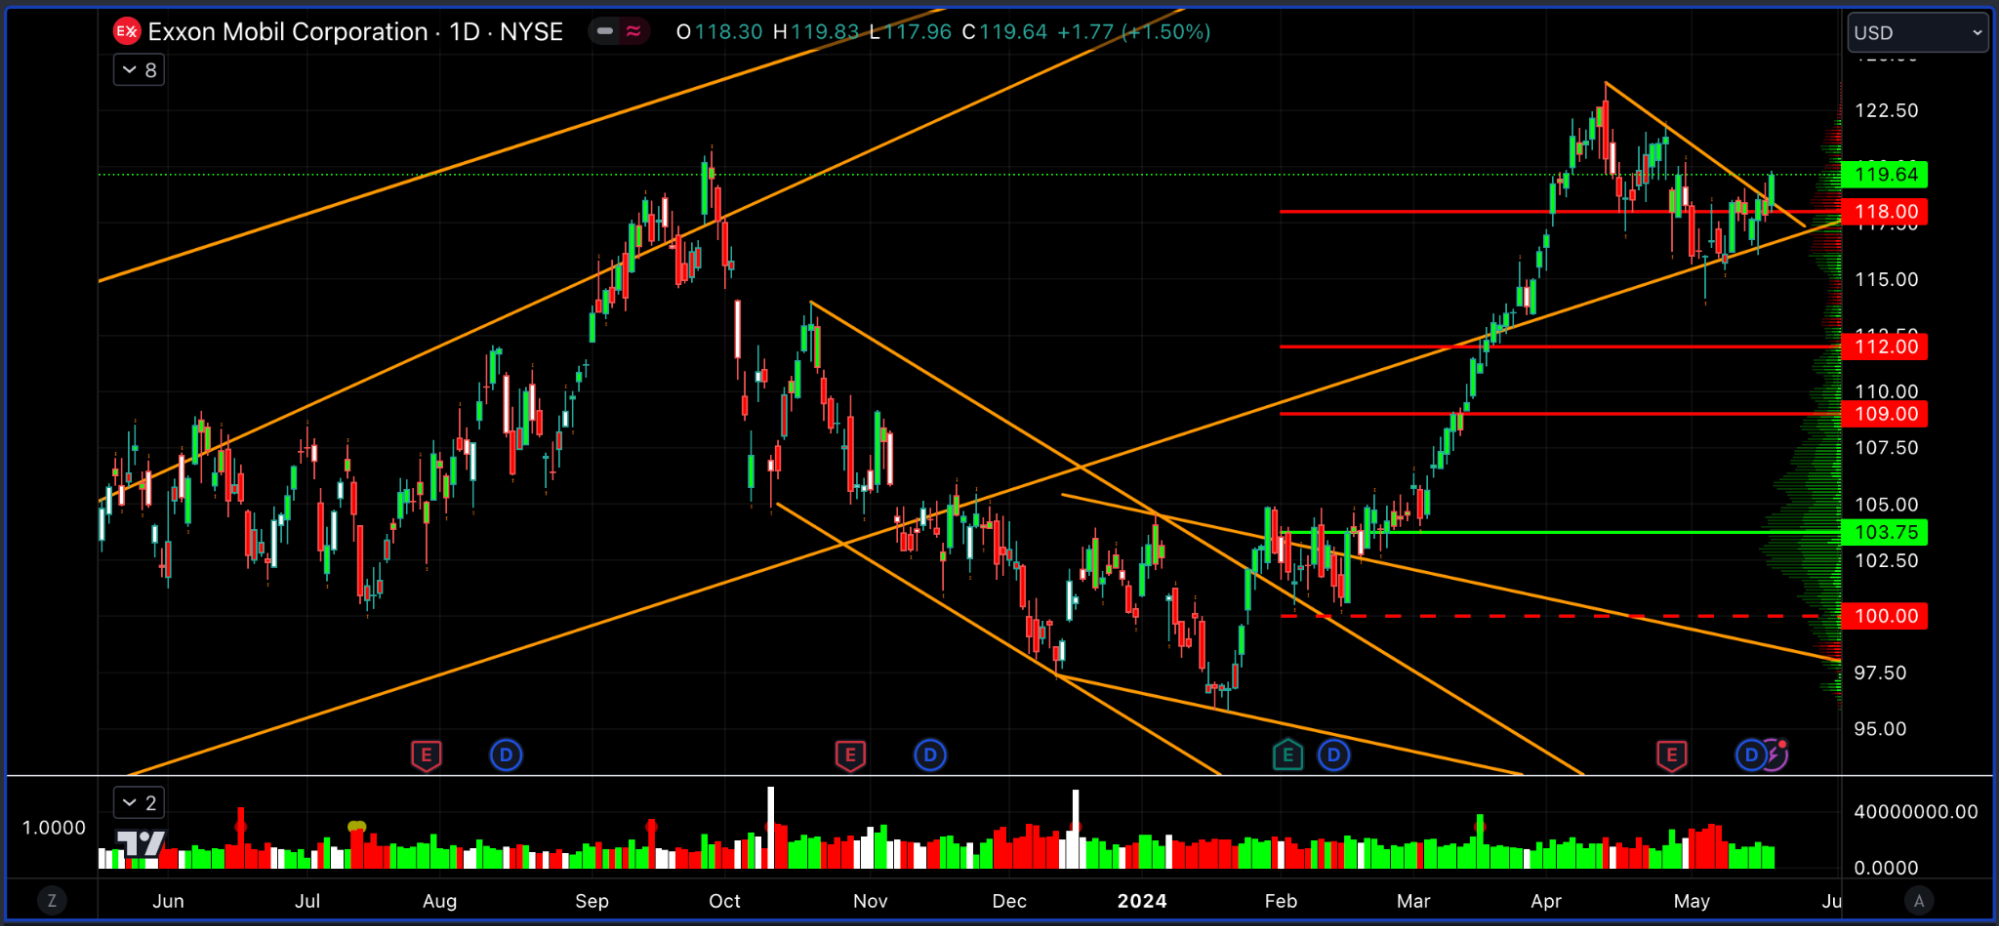Toggle the Z timezone button at bottom left
The height and width of the screenshot is (927, 1999).
[x=52, y=901]
